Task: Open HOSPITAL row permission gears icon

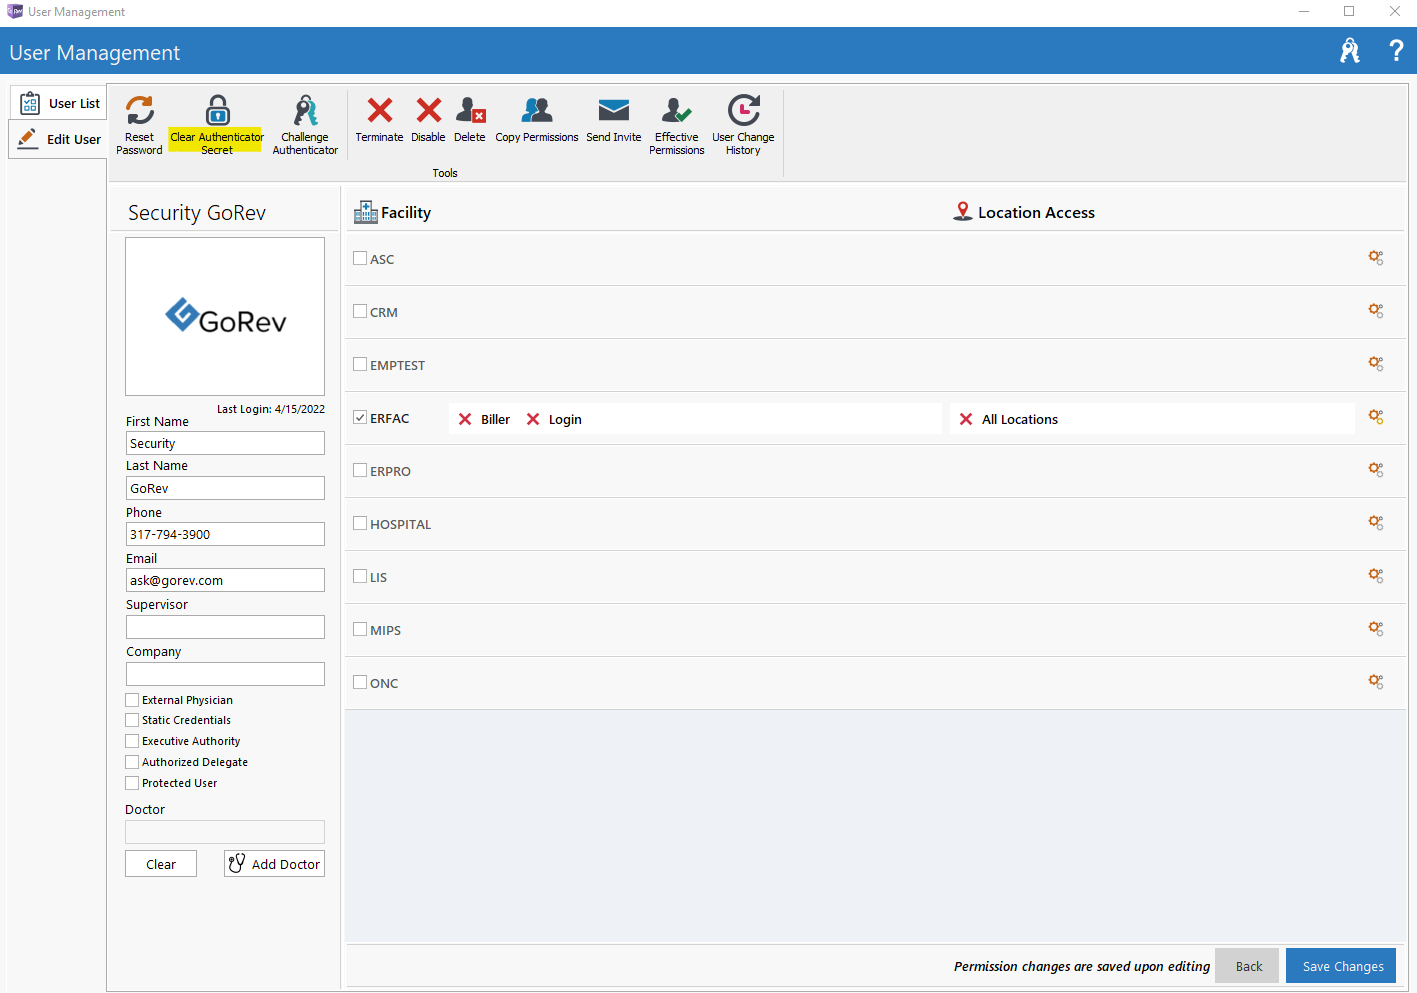Action: 1376,523
